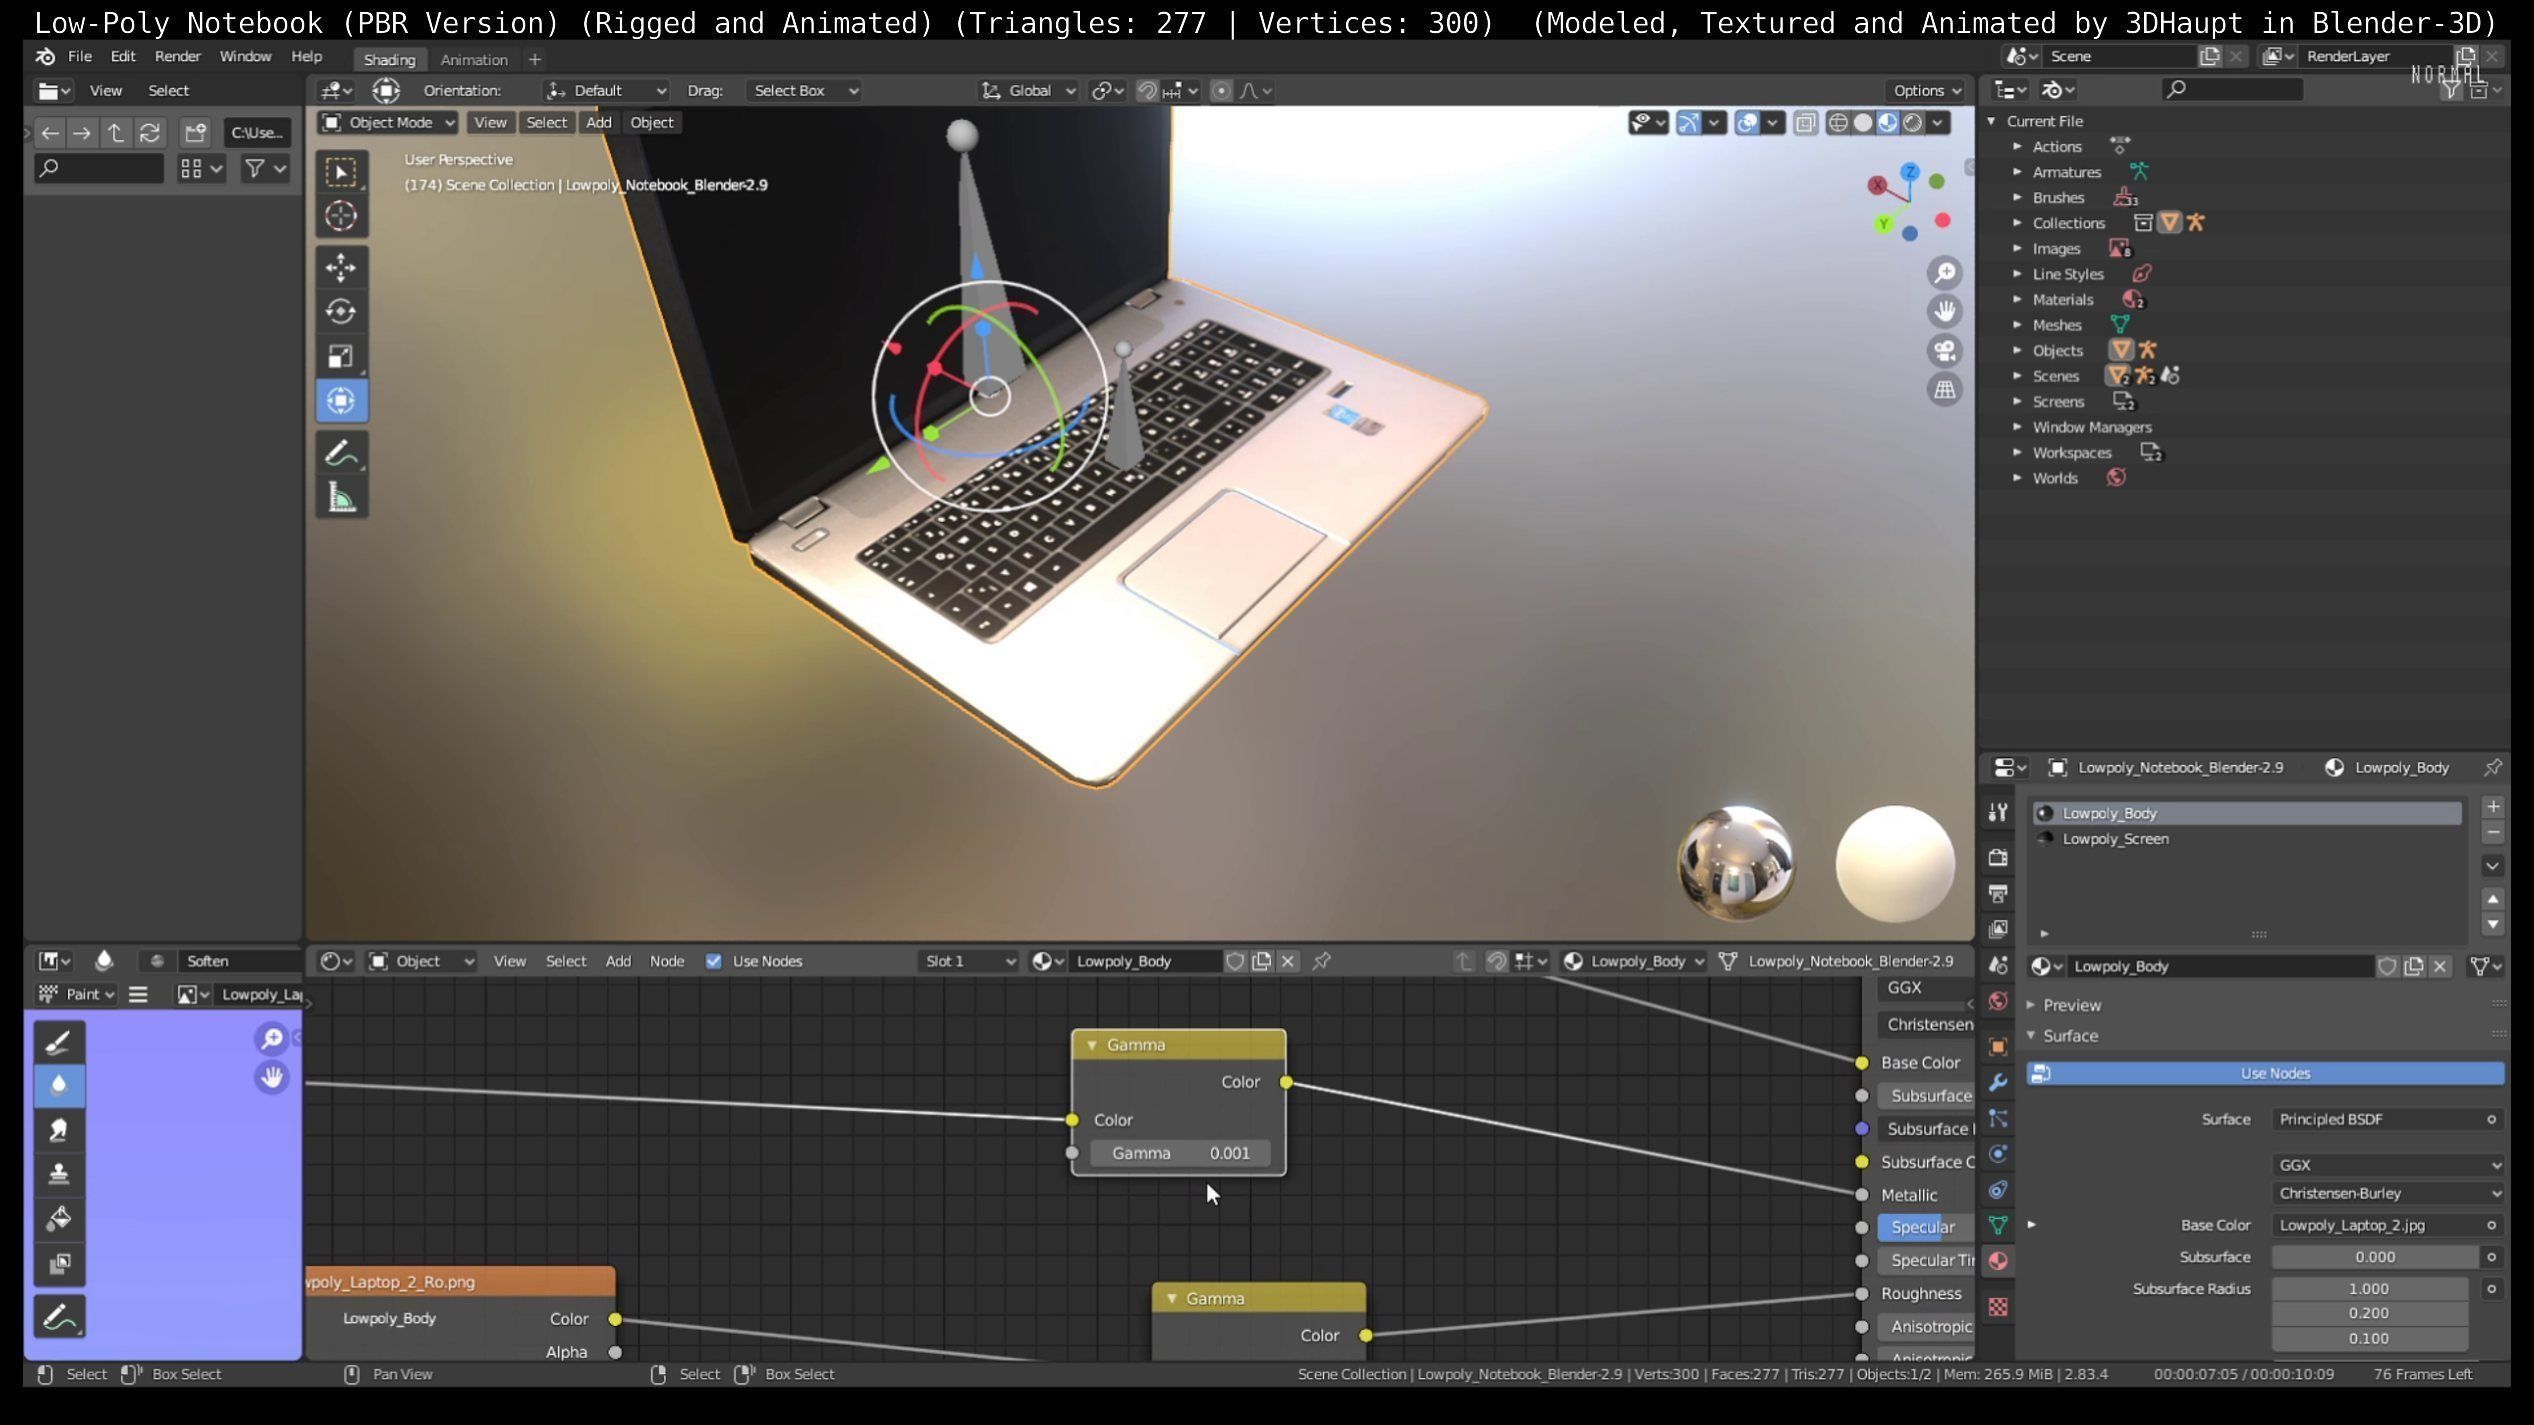Select the Annotate tool in viewport toolbar
This screenshot has height=1425, width=2534.
[341, 453]
